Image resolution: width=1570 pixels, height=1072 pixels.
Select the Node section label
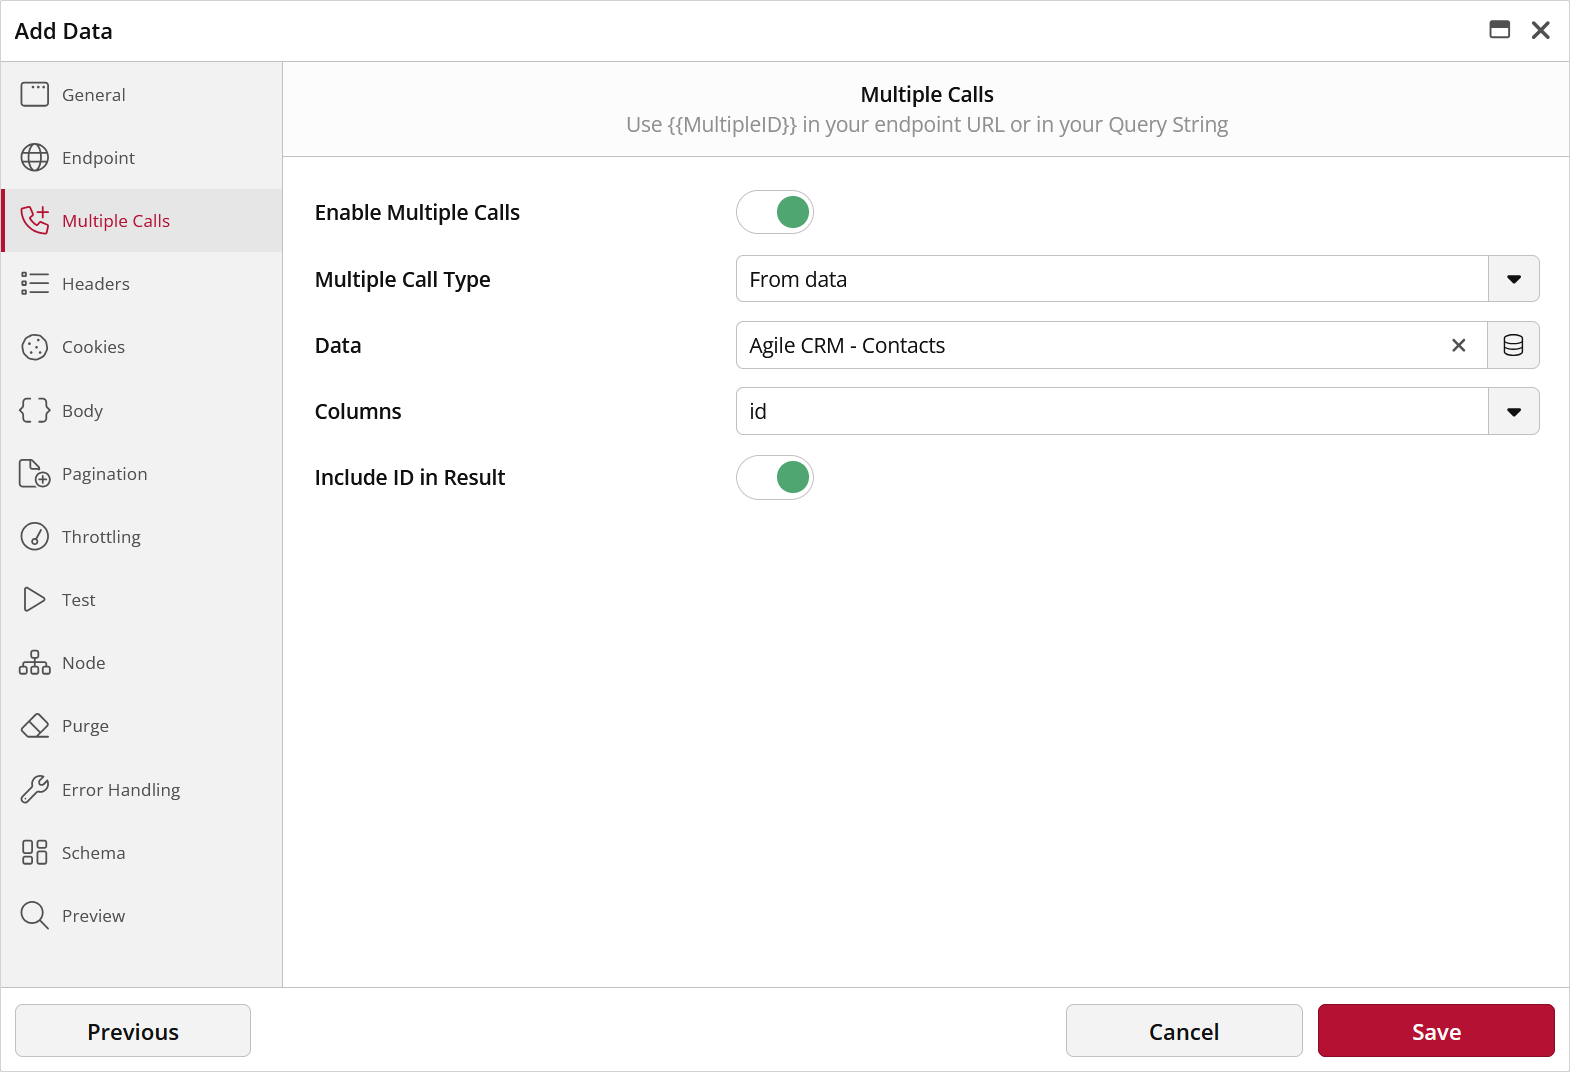pyautogui.click(x=84, y=663)
